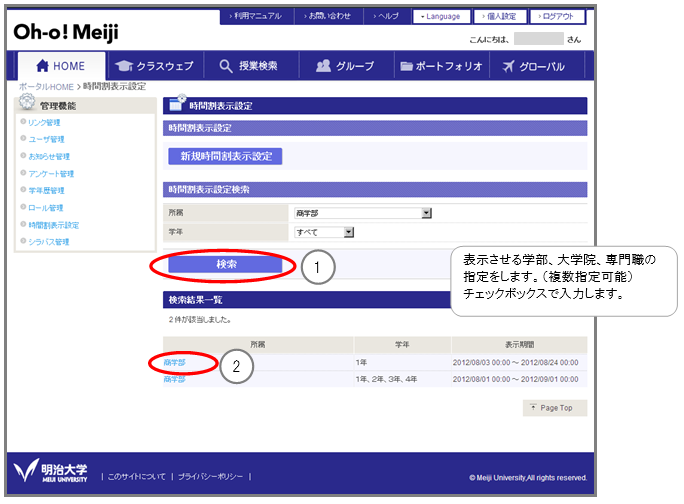Click the 表示期間 results column header
Screen dimensions: 684x504
click(x=519, y=345)
